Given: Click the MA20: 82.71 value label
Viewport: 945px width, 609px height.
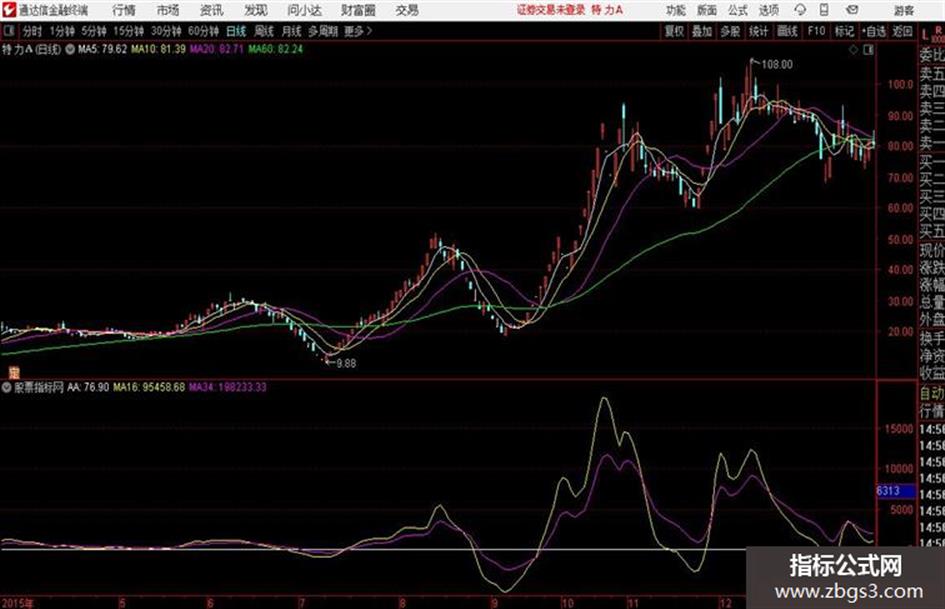Looking at the screenshot, I should pyautogui.click(x=217, y=49).
